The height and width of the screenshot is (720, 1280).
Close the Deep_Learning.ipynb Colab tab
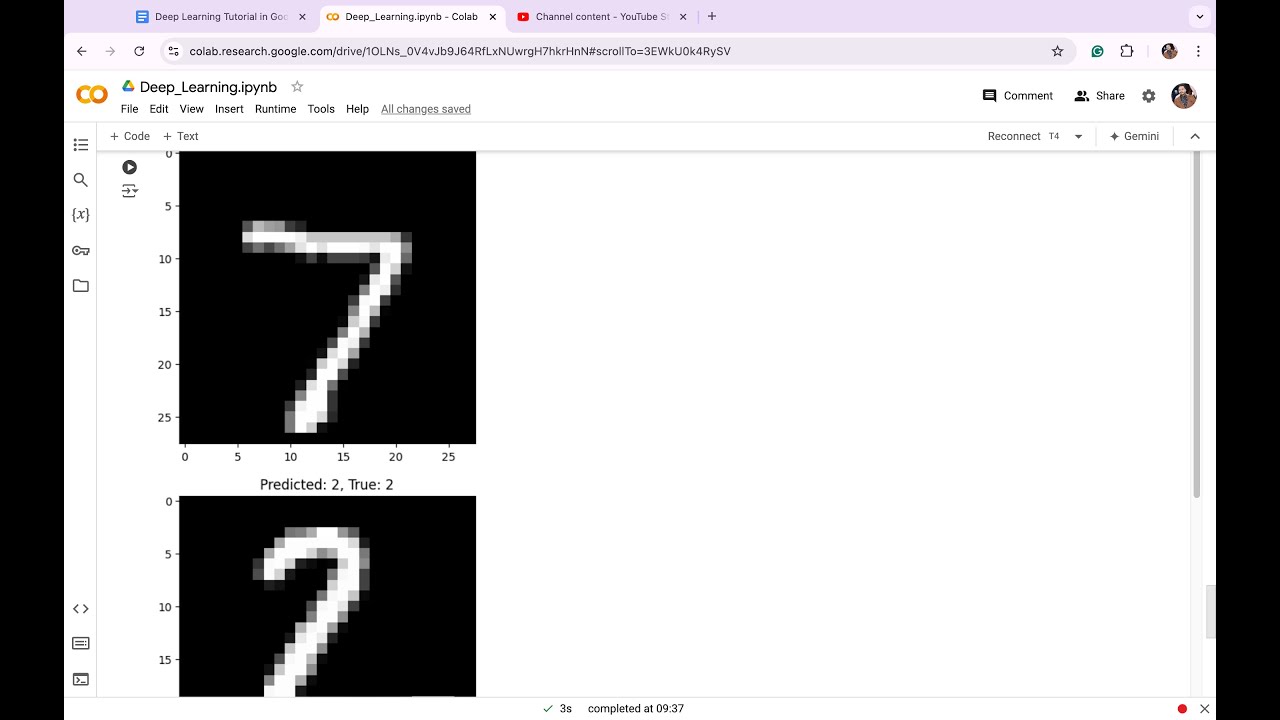point(493,17)
